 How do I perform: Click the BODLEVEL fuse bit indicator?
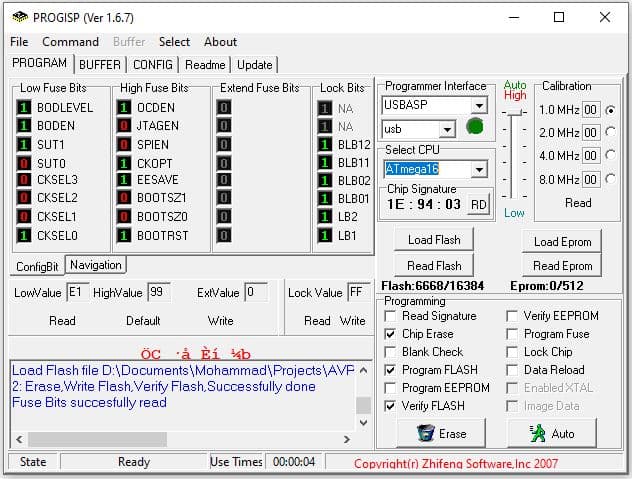[24, 108]
